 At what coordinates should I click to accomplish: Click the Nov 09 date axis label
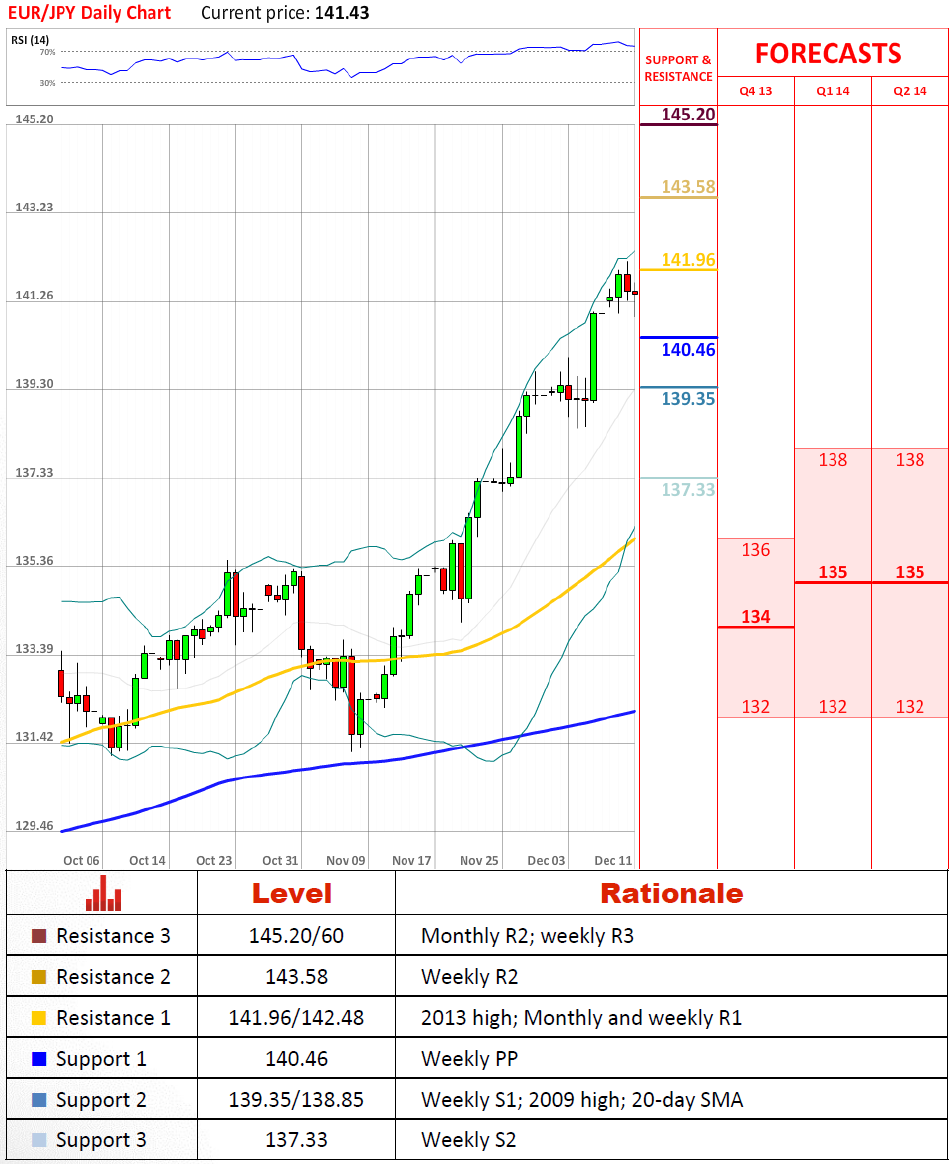345,860
